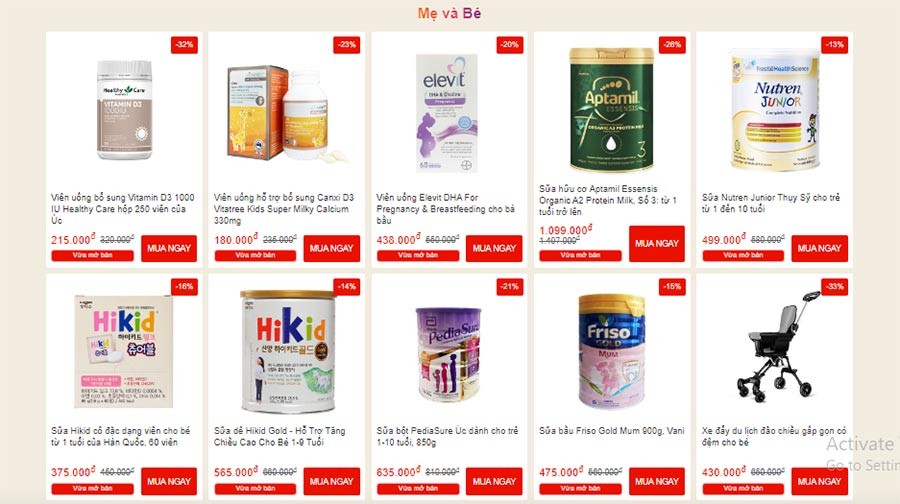
Task: Open the PediaSure can image
Action: click(448, 354)
